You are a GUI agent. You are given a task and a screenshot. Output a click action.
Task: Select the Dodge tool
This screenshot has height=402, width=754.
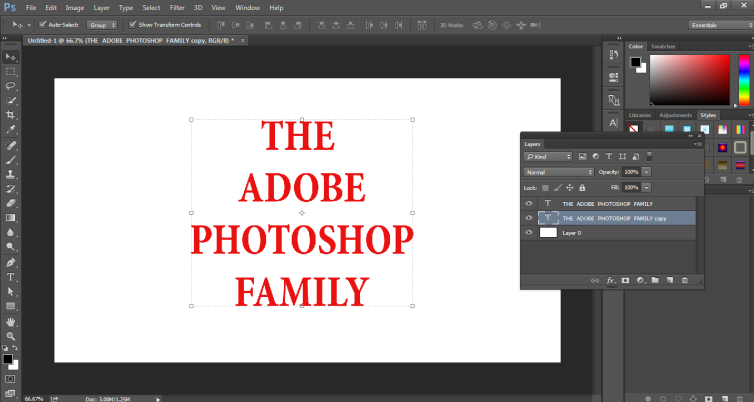pyautogui.click(x=11, y=247)
